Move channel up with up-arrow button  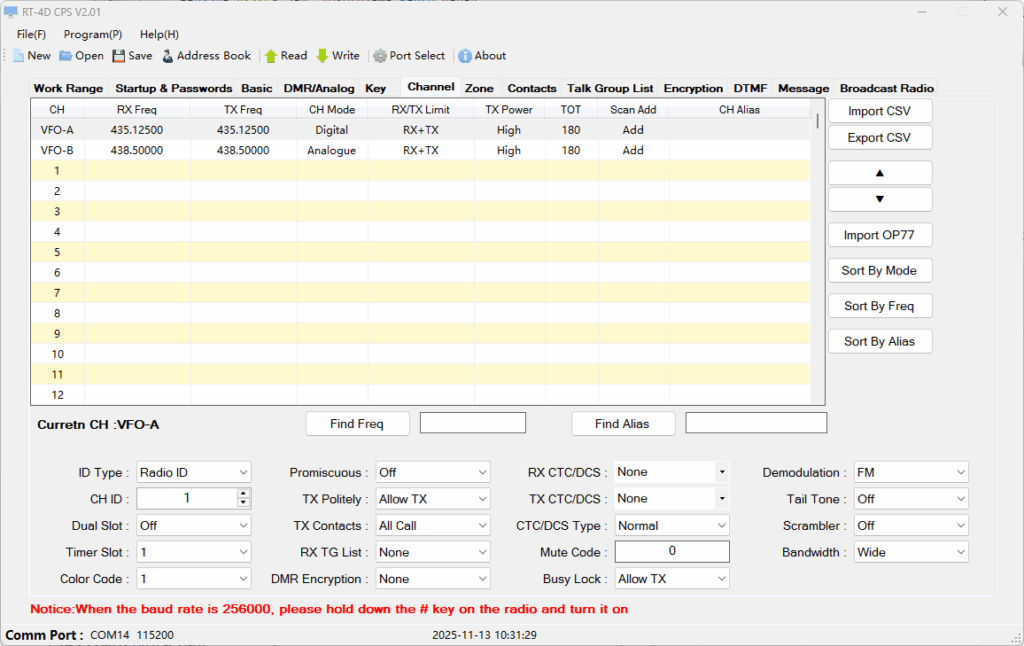click(880, 173)
